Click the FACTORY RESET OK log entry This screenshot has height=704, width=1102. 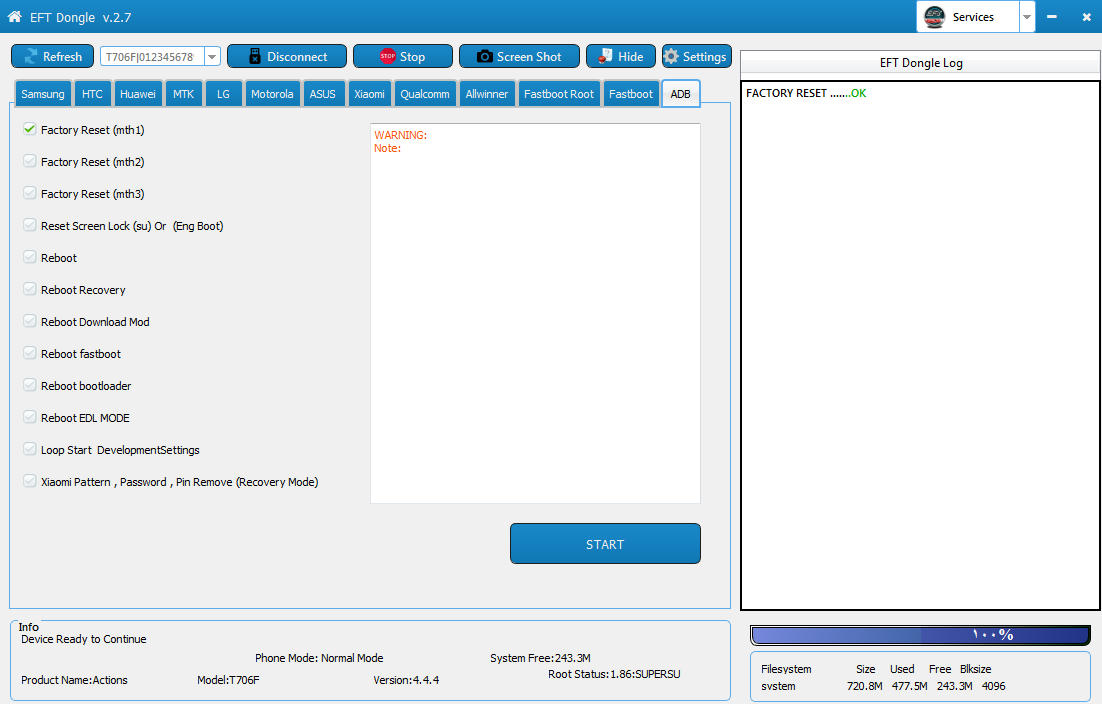point(806,93)
